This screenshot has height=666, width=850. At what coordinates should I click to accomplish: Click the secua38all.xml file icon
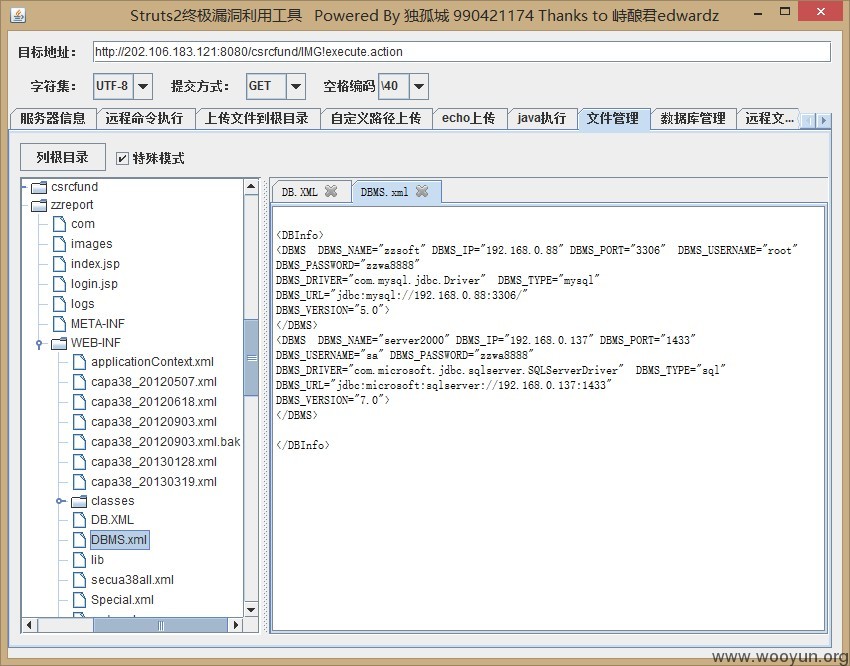79,580
